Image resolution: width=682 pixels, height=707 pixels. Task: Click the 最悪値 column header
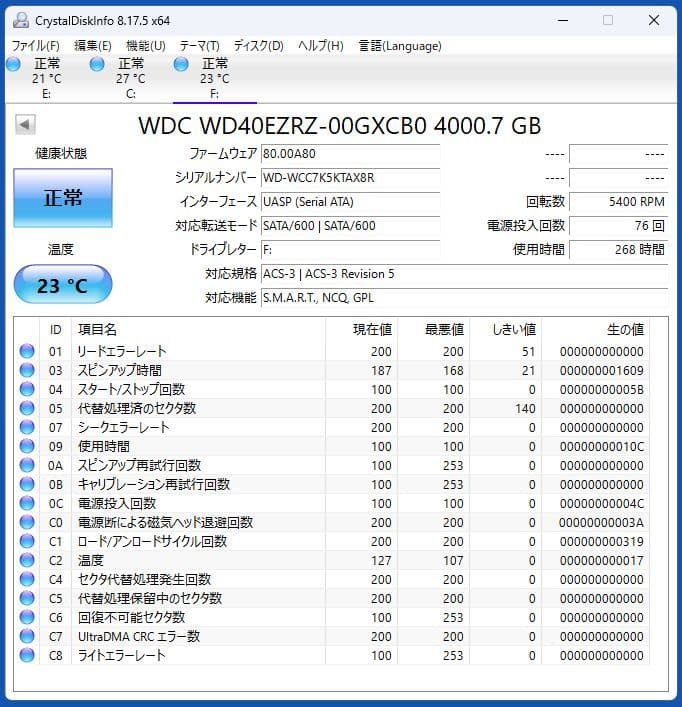(444, 330)
